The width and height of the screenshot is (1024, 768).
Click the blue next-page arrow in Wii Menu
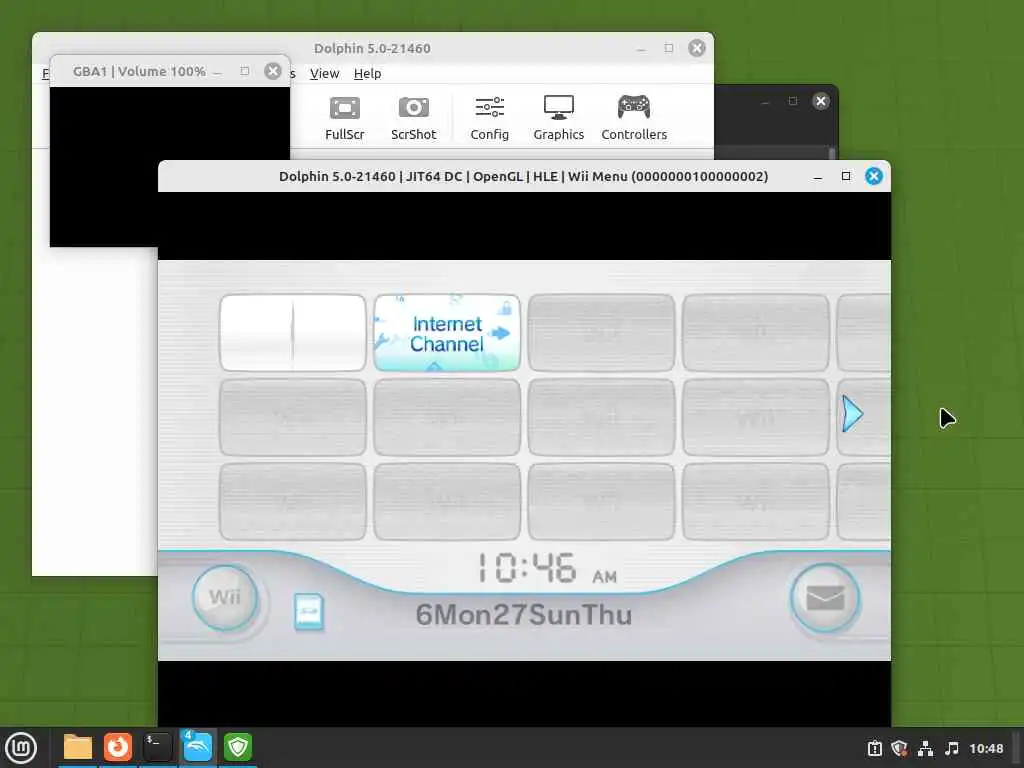click(852, 413)
